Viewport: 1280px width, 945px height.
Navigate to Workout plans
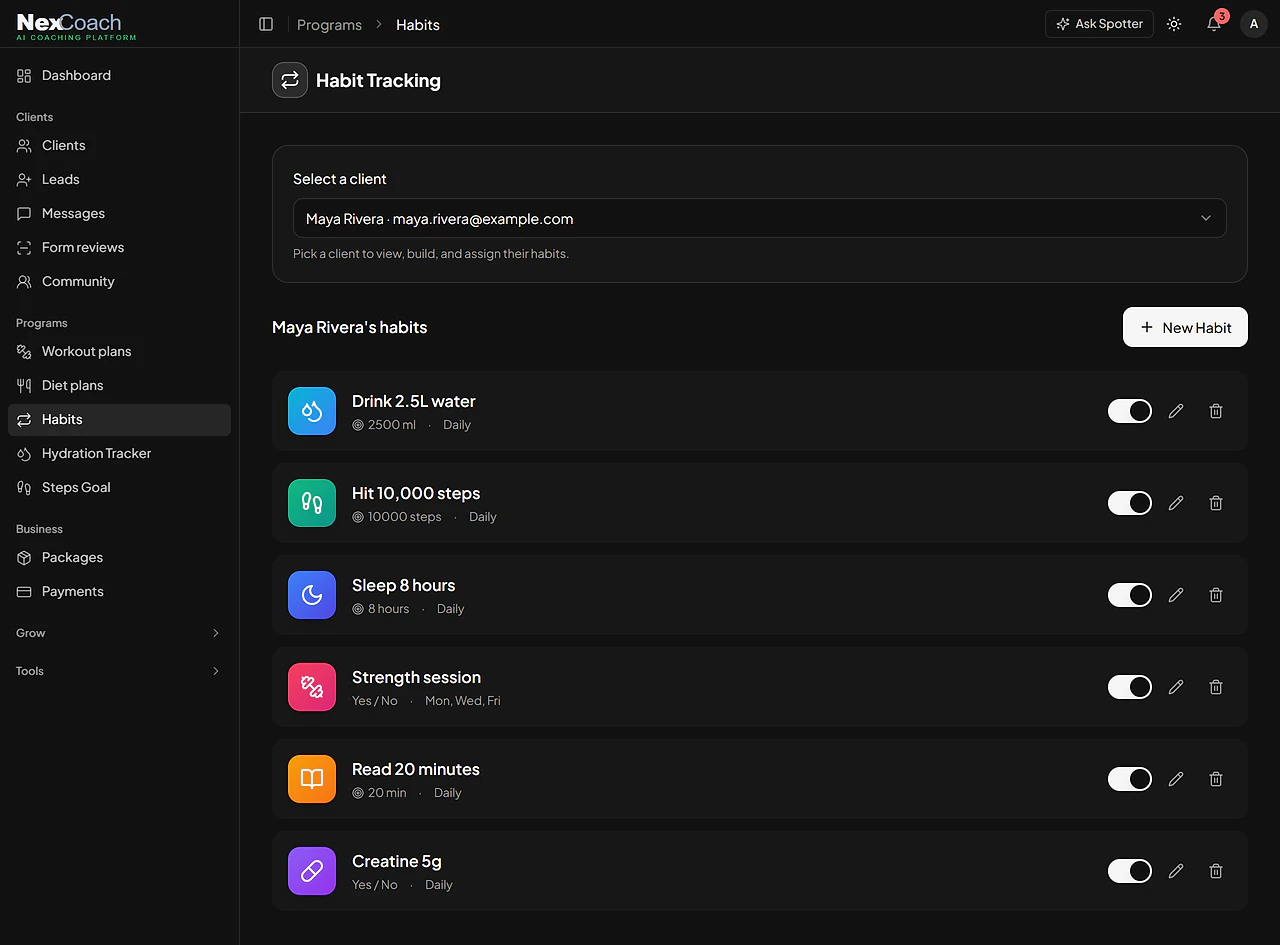(119, 351)
